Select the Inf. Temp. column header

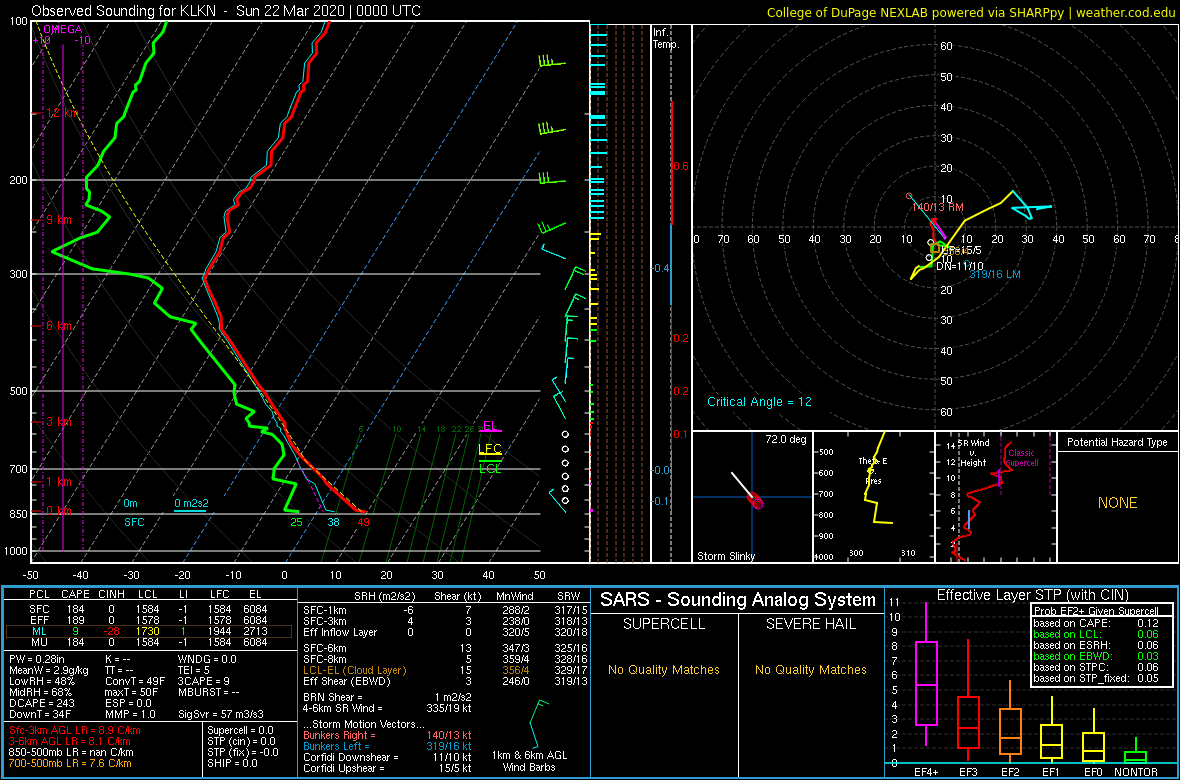tap(666, 38)
